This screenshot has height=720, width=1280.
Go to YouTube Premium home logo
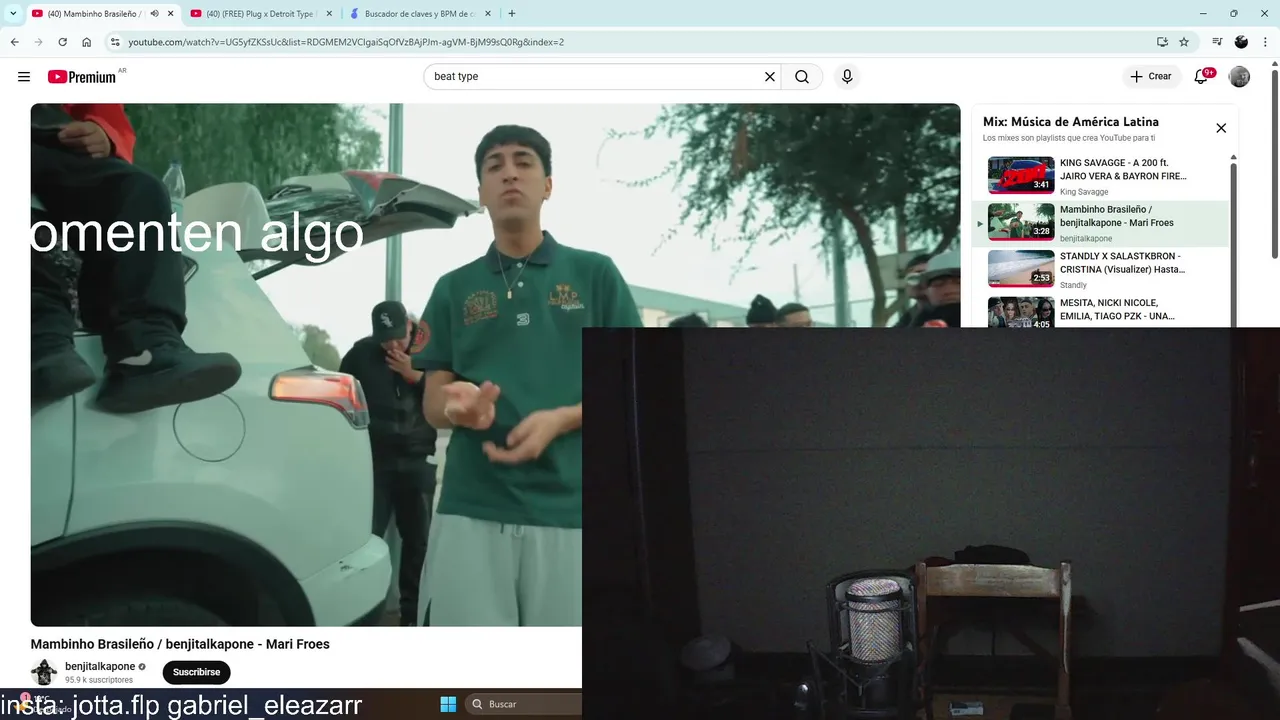(x=82, y=77)
